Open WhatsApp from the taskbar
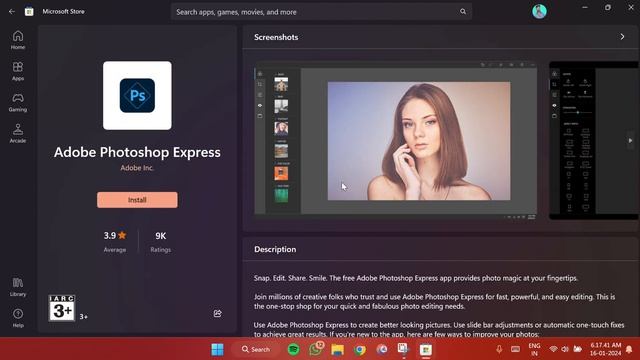Viewport: 640px width, 360px height. click(x=315, y=349)
